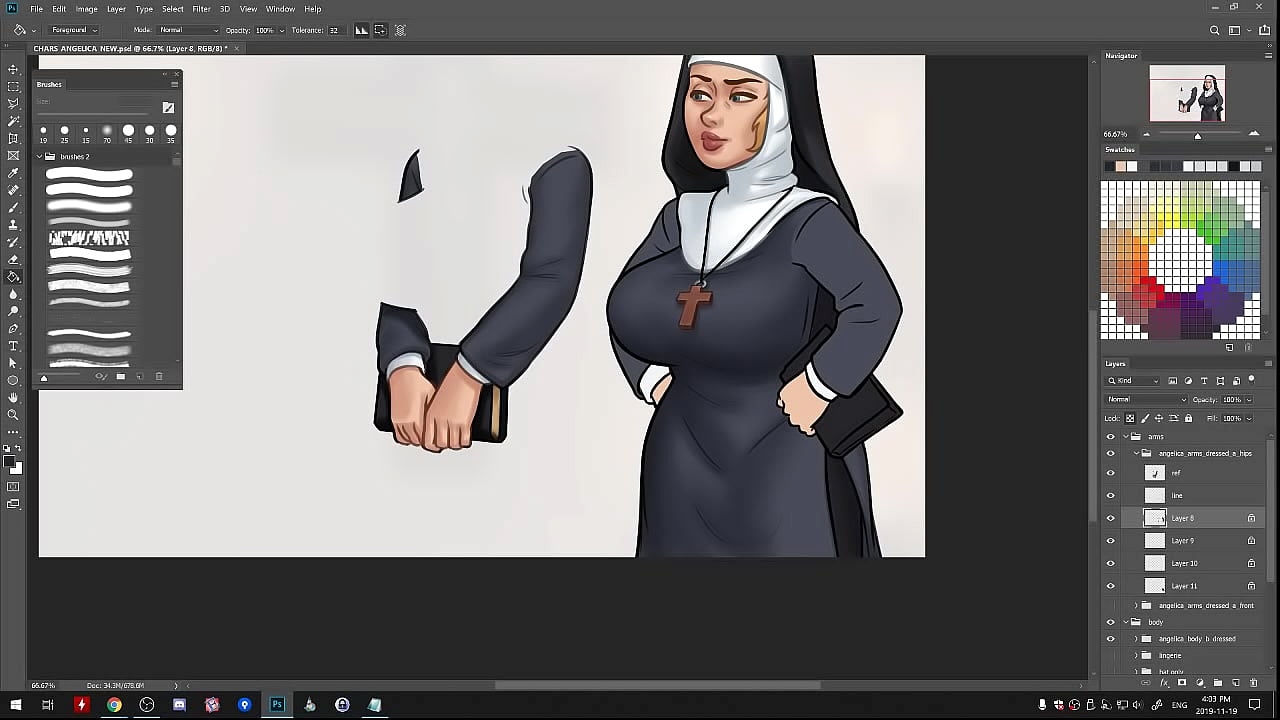
Task: Select the Horizontal Type tool
Action: (13, 346)
